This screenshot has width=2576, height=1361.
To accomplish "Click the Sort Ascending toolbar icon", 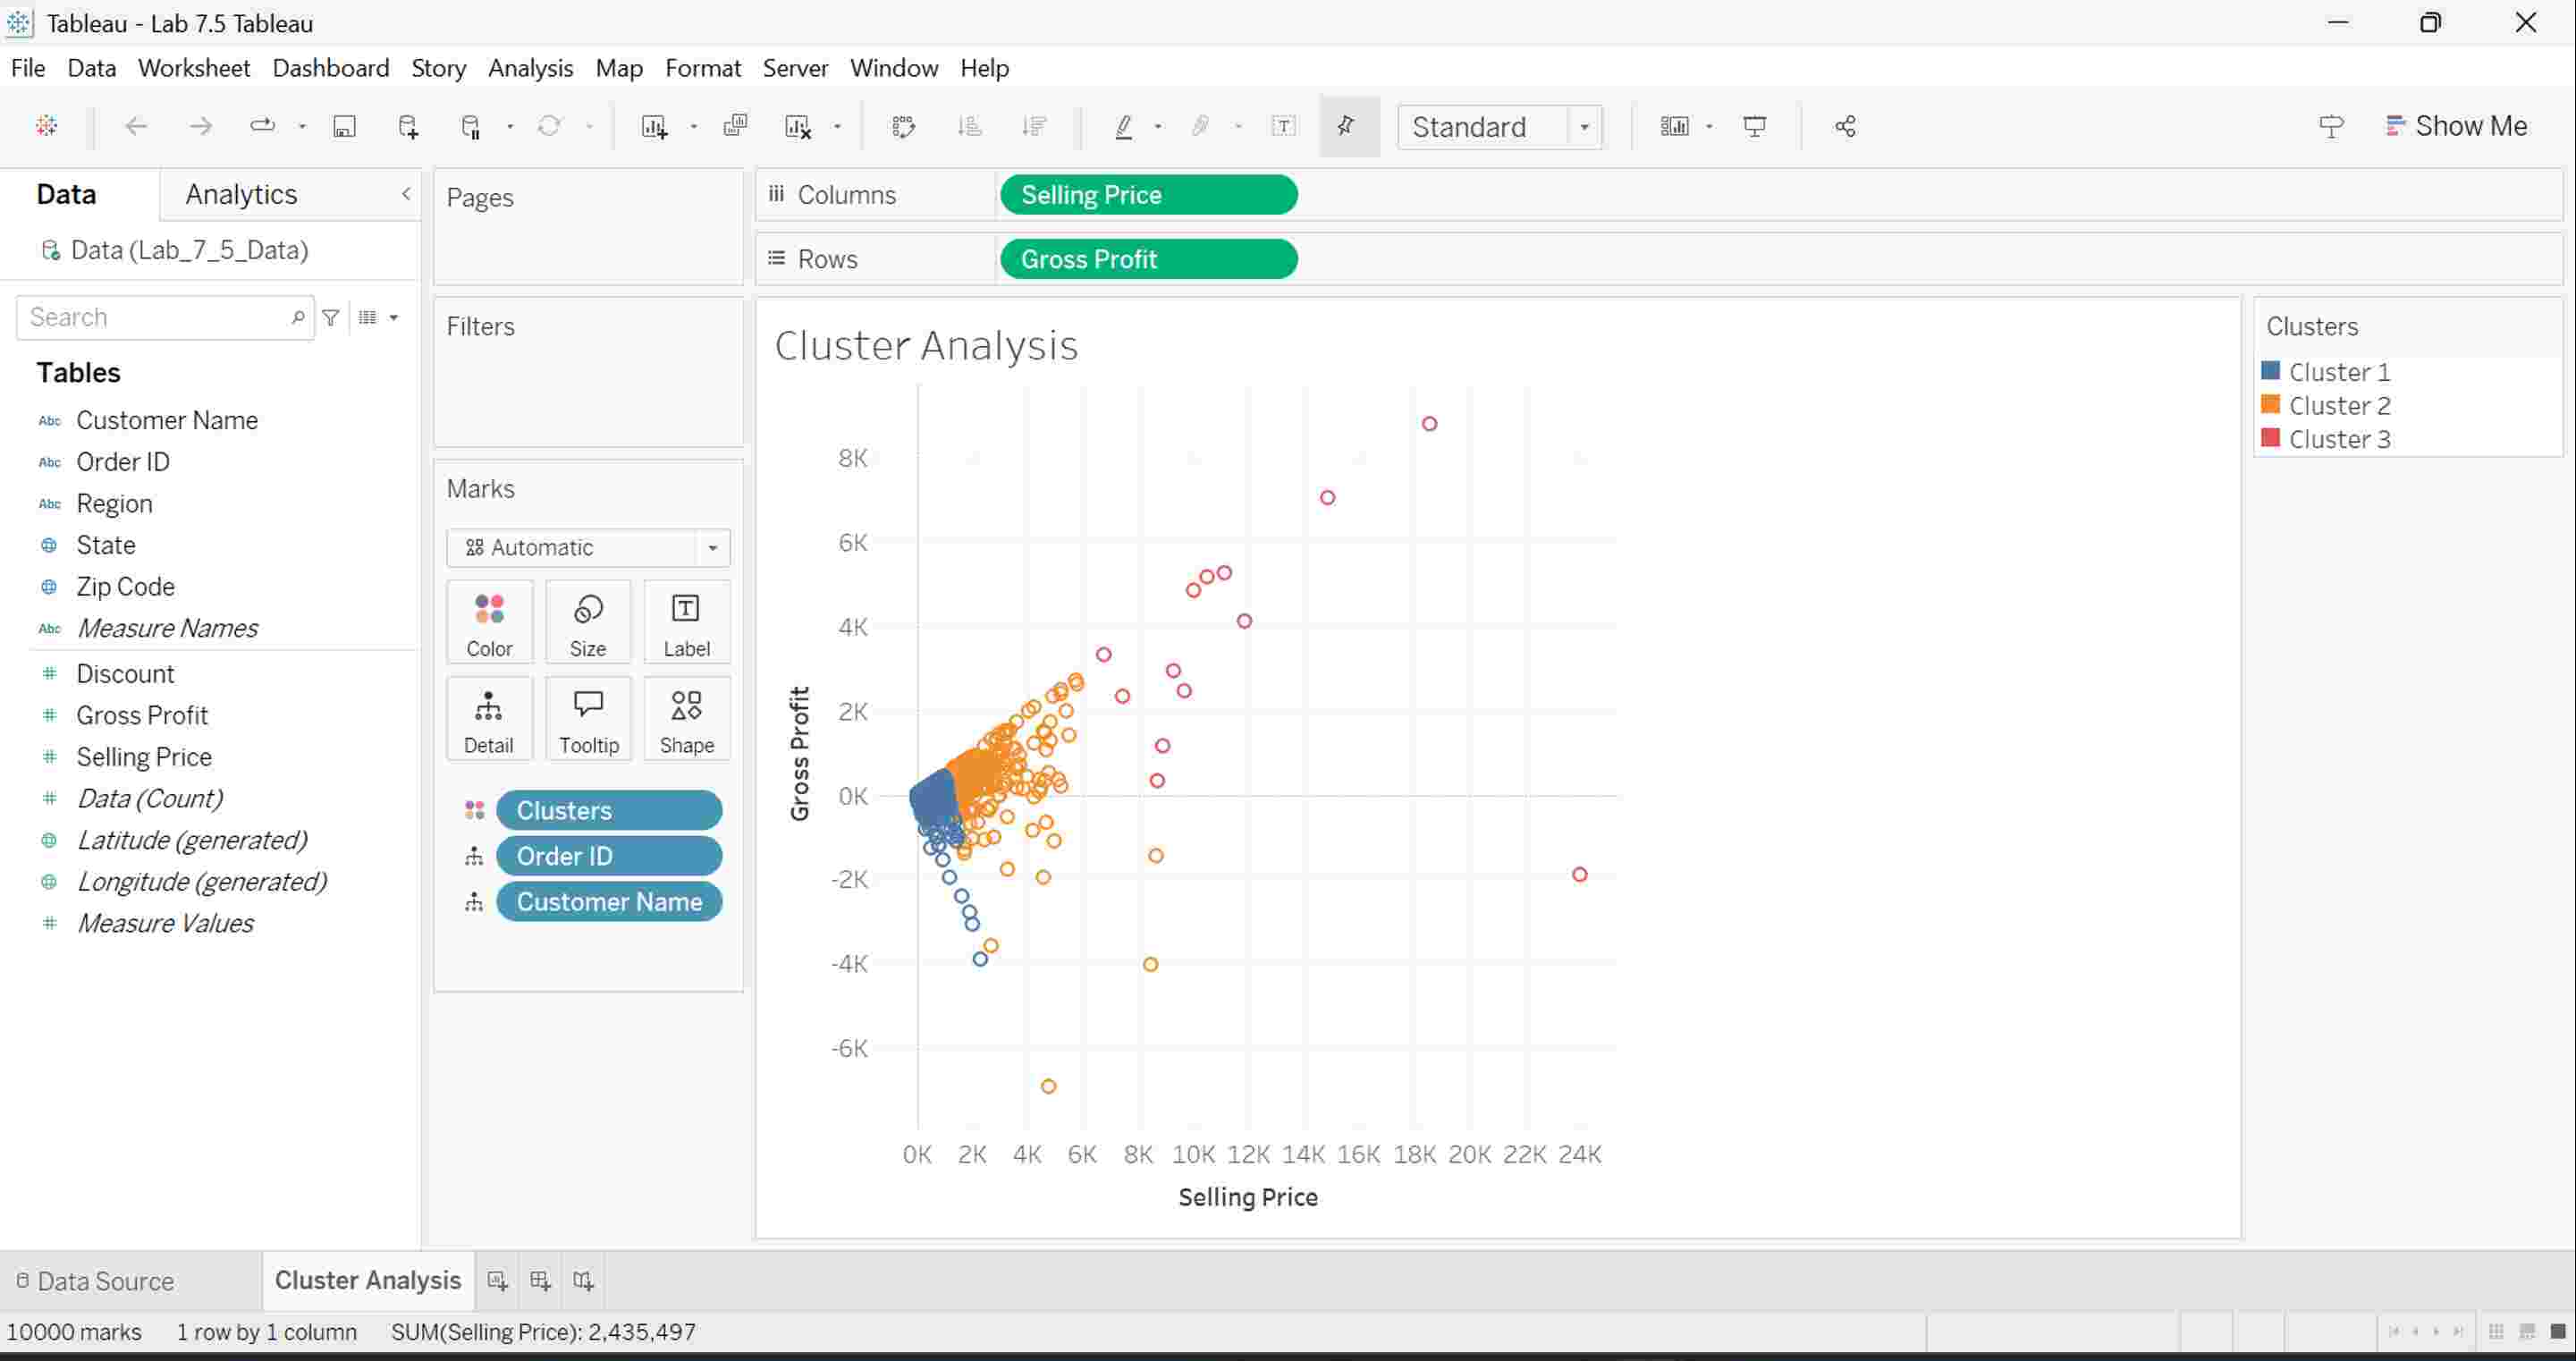I will pos(968,126).
